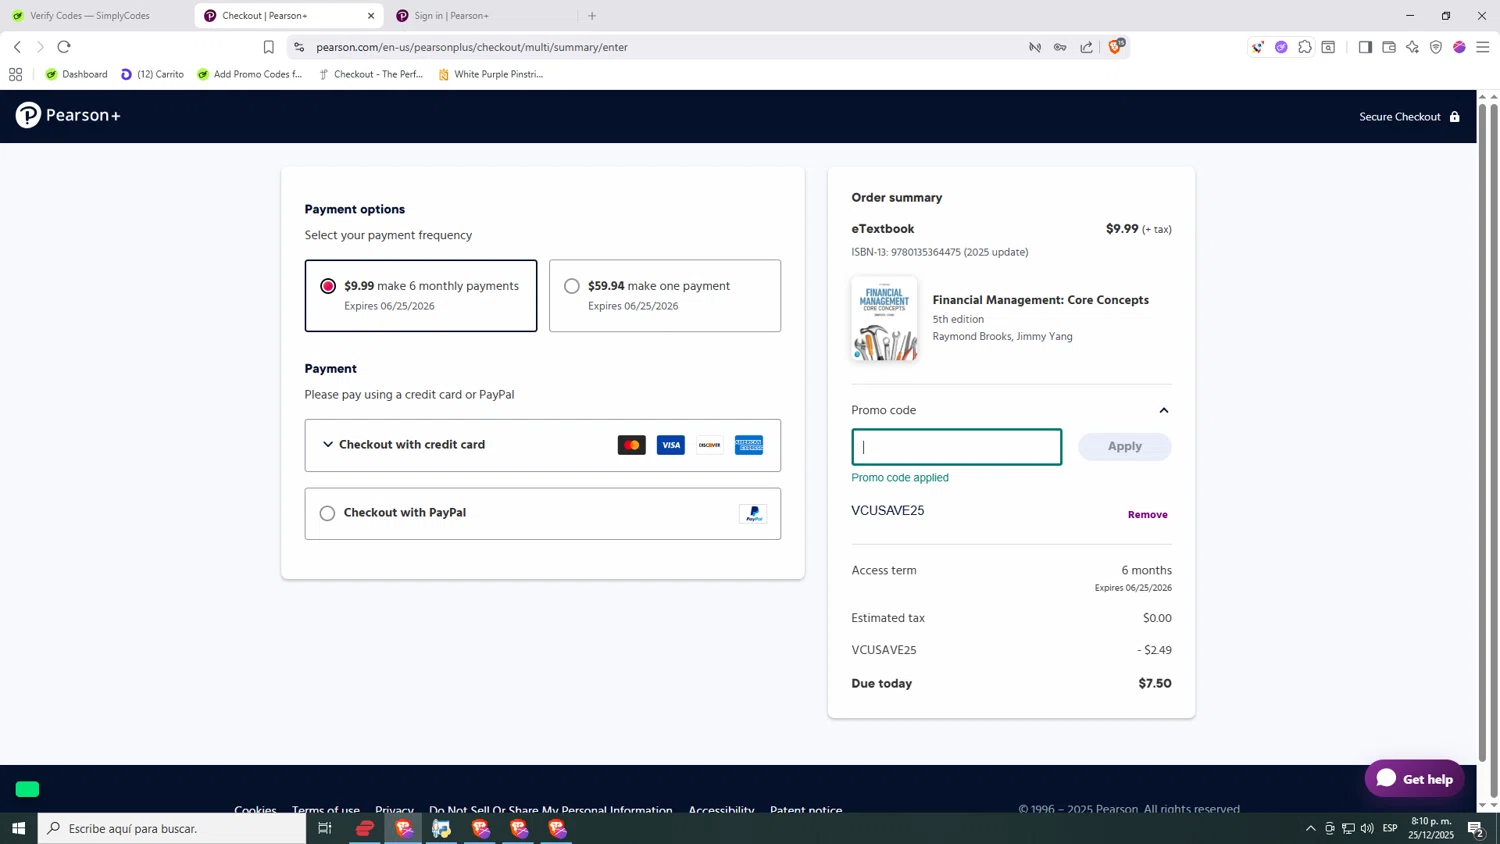
Task: Open the Terms of use footer link
Action: pos(326,809)
